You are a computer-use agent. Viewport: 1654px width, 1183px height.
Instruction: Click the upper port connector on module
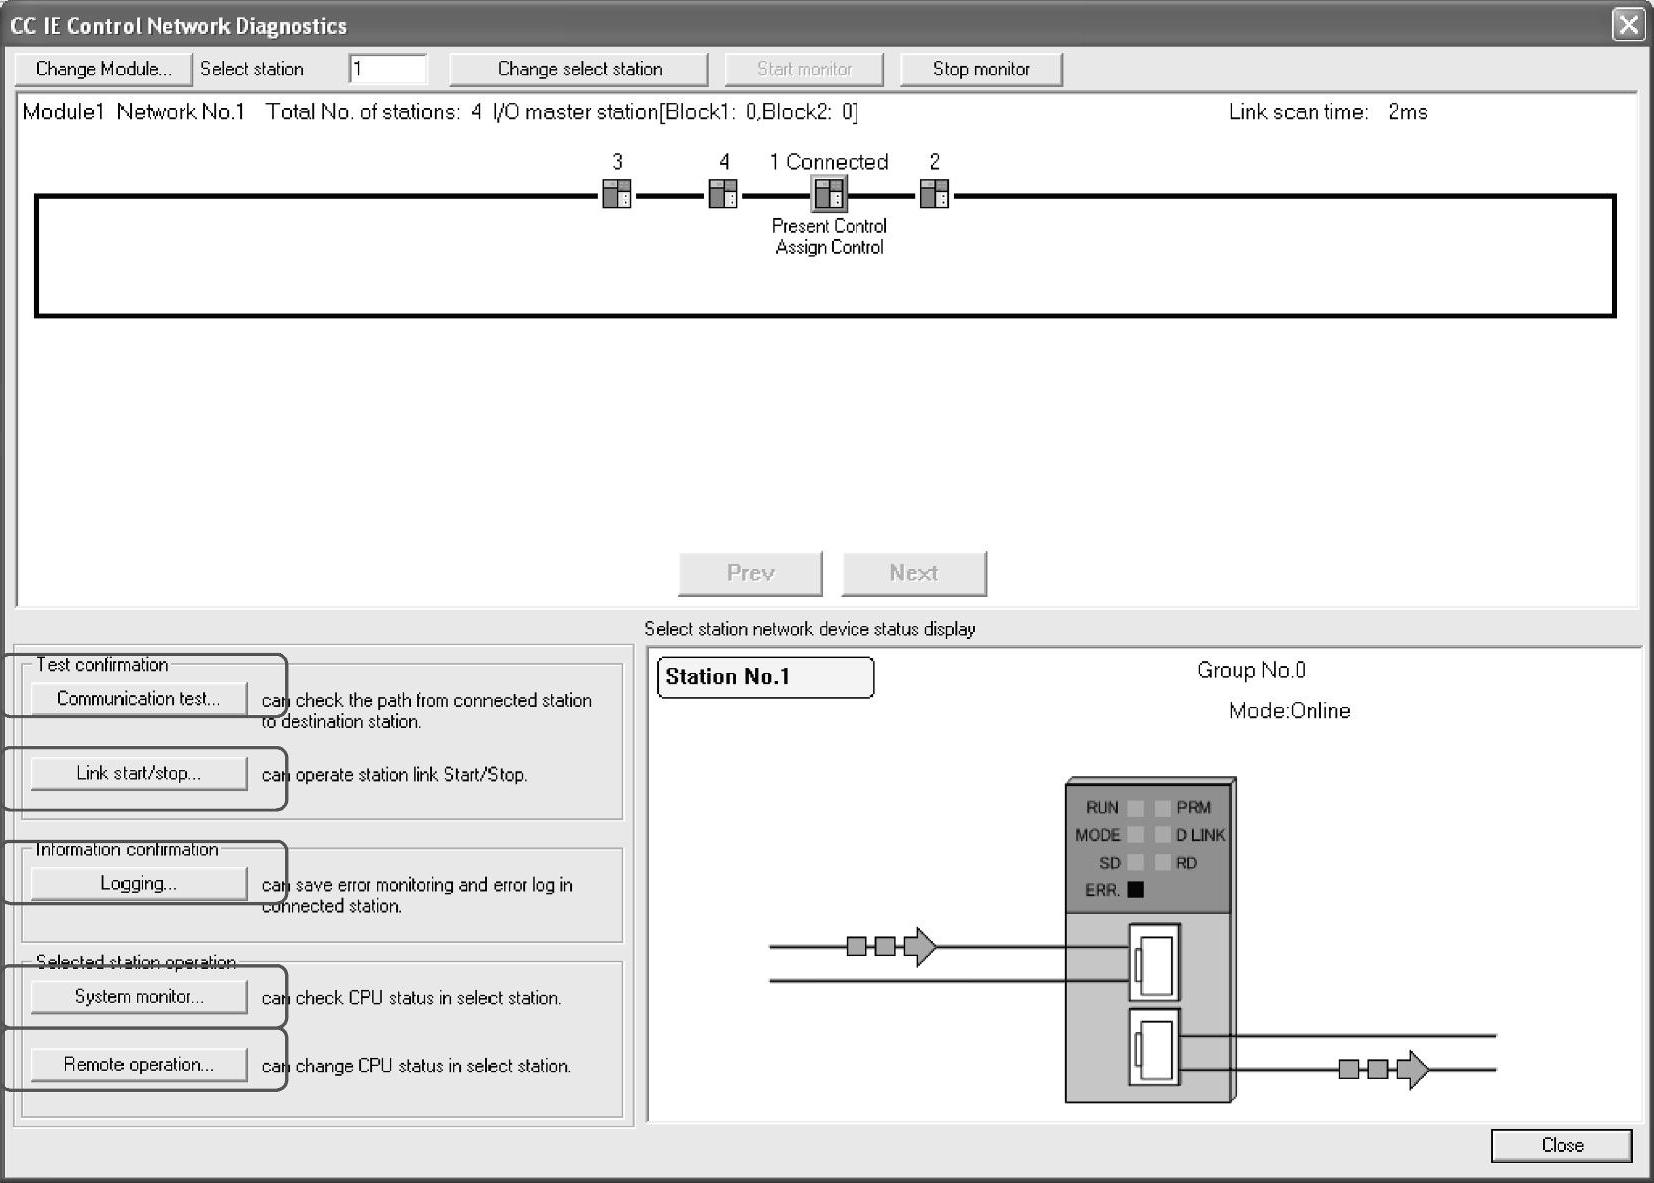(x=1154, y=963)
